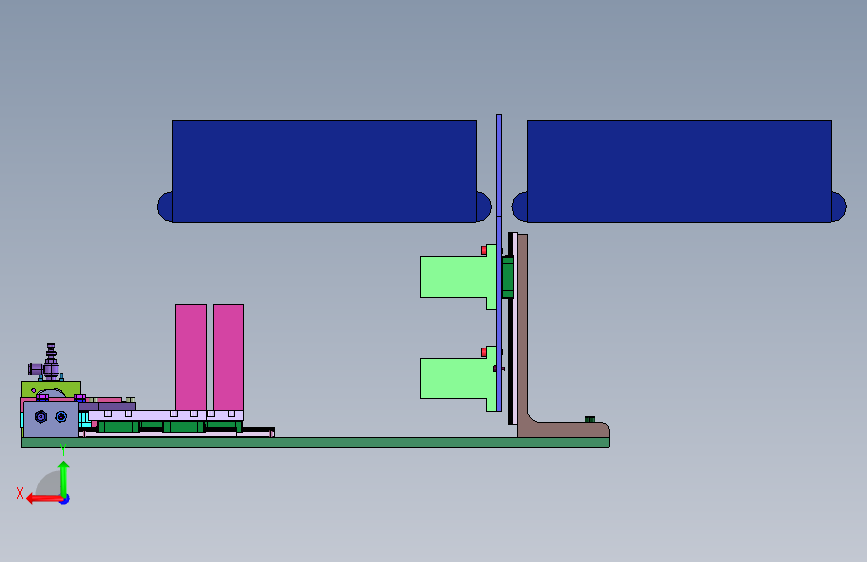The height and width of the screenshot is (562, 867).
Task: Click the red X axis arrow
Action: pos(44,499)
